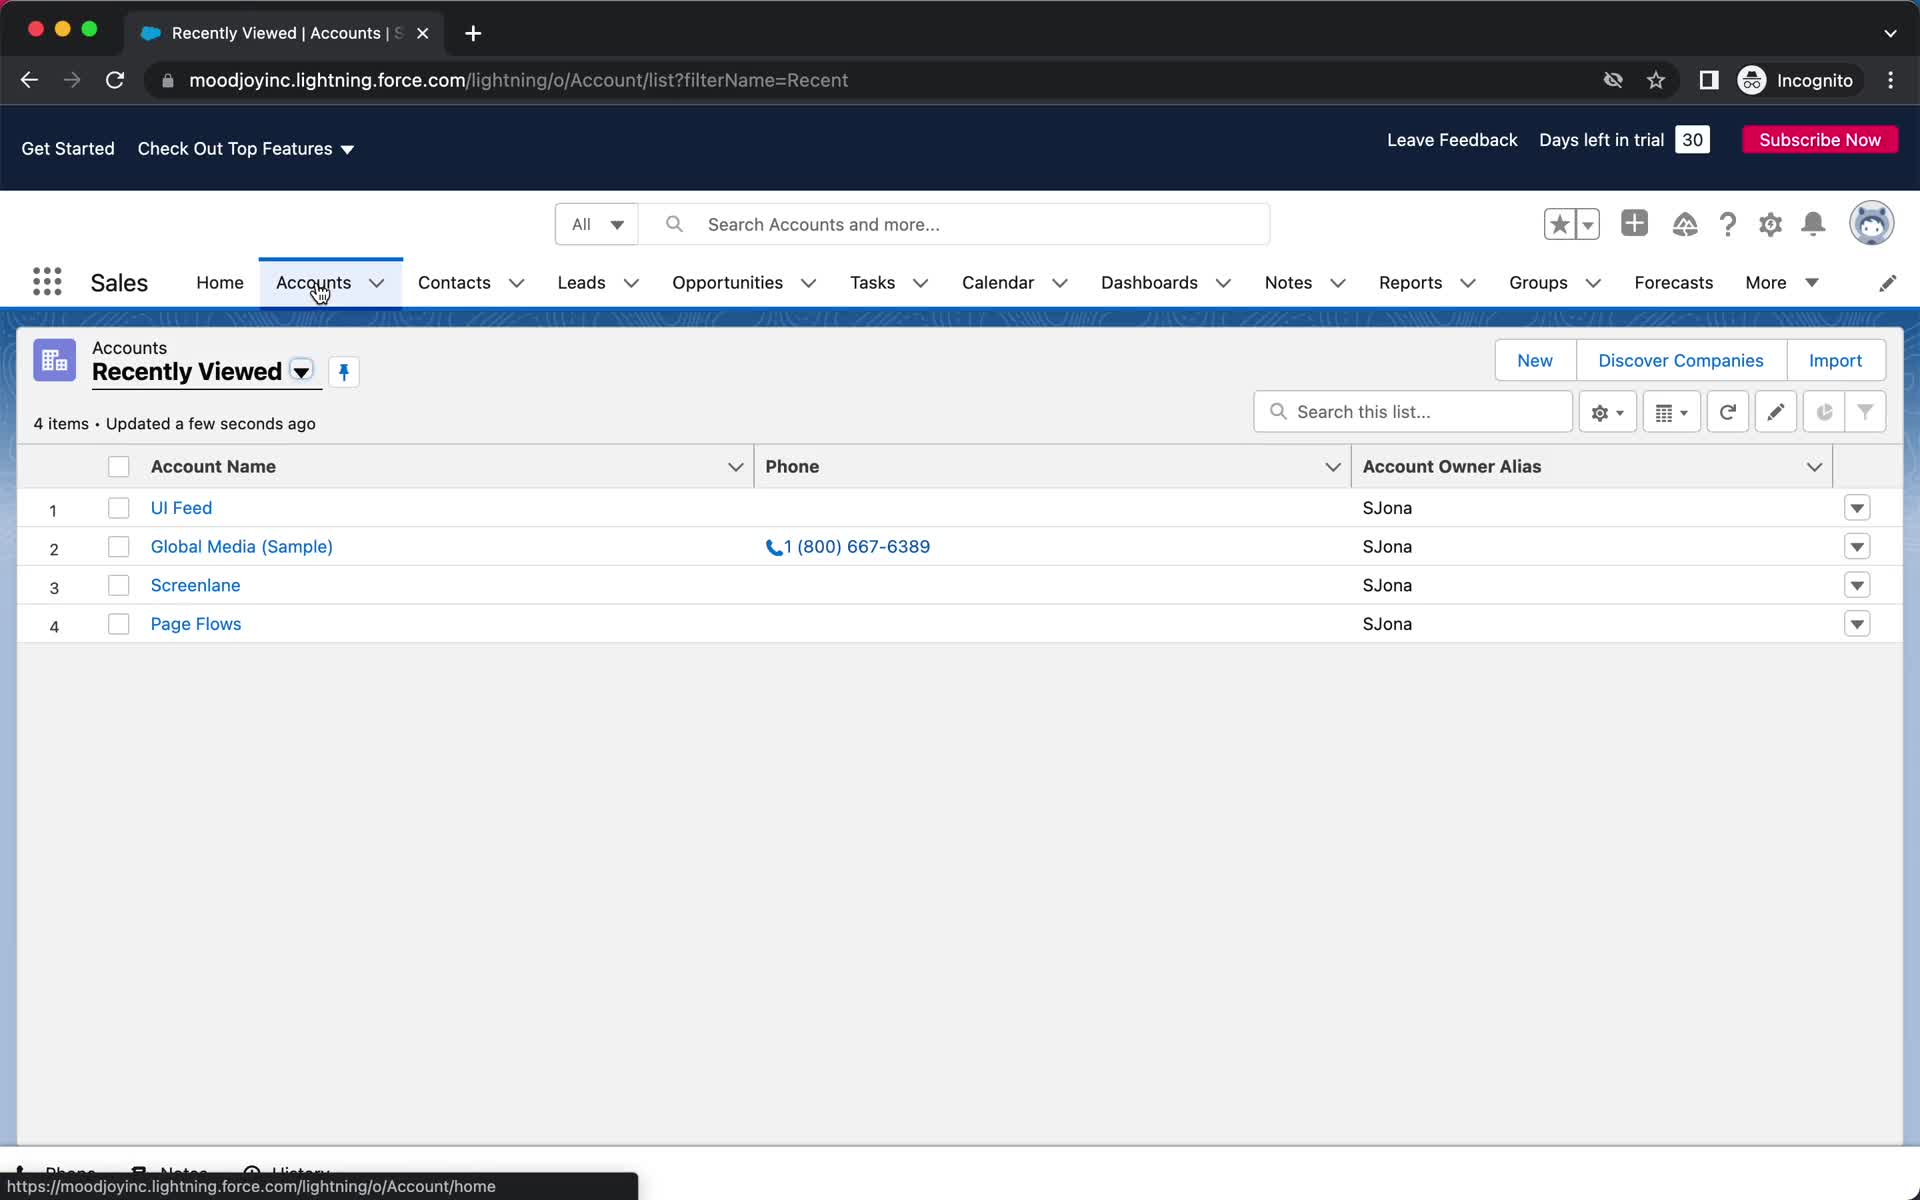Click Discover Companies button
Viewport: 1920px width, 1200px height.
click(1680, 360)
